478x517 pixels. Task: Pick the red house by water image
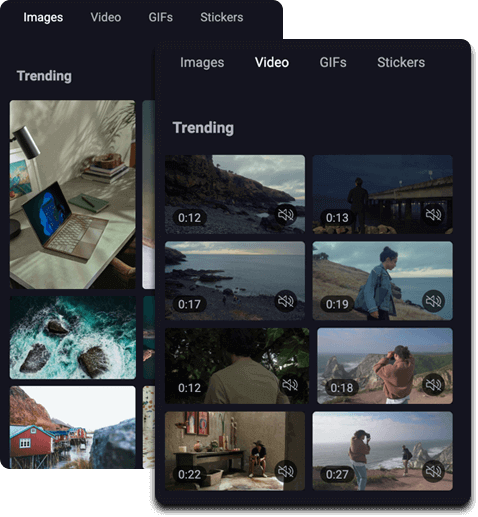click(x=73, y=427)
